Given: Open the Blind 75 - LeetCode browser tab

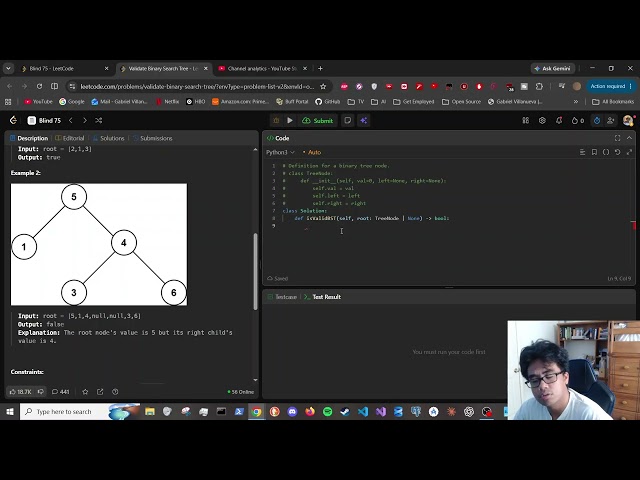Looking at the screenshot, I should (x=64, y=68).
